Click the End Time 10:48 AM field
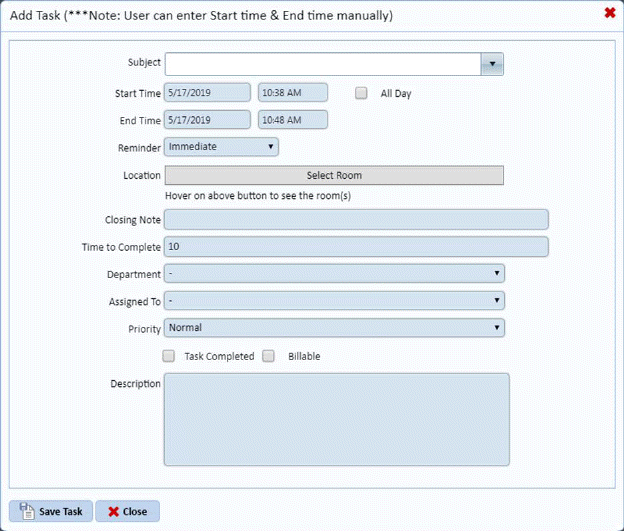The width and height of the screenshot is (624, 531). coord(292,120)
